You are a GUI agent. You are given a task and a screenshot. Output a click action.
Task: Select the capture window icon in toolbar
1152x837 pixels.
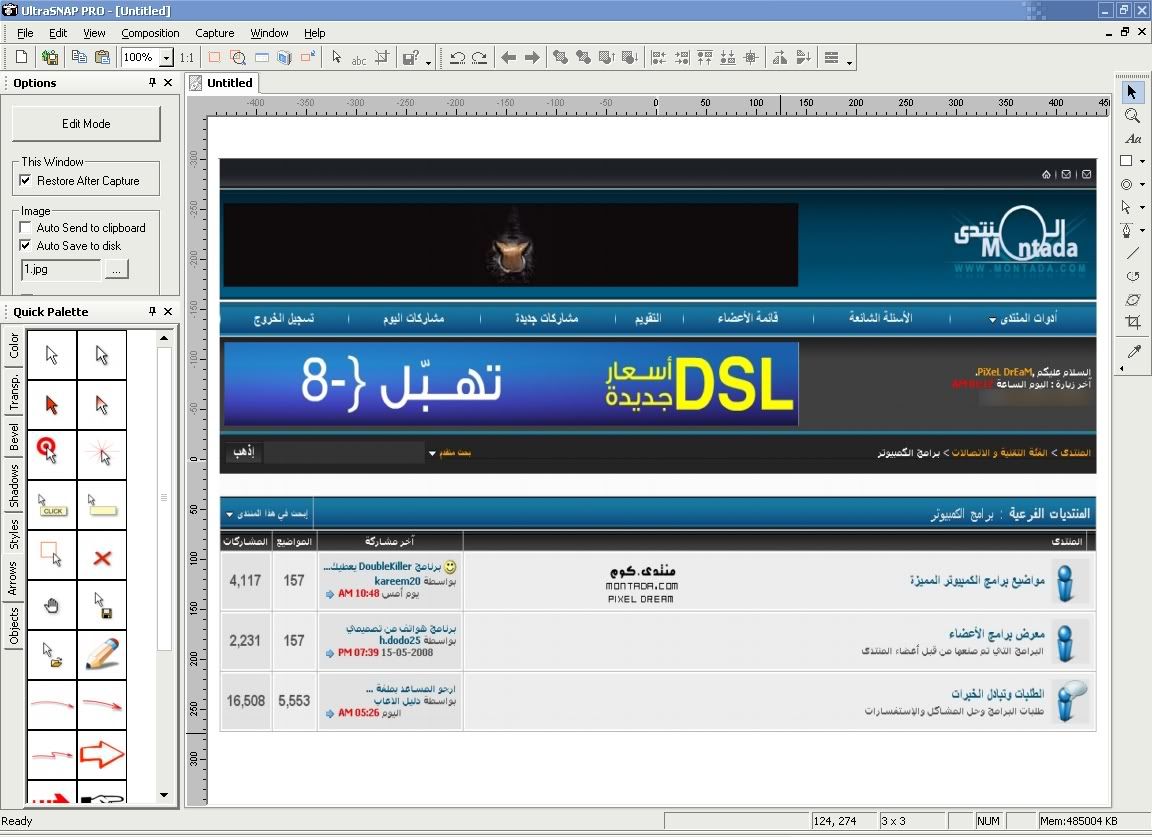pyautogui.click(x=262, y=57)
